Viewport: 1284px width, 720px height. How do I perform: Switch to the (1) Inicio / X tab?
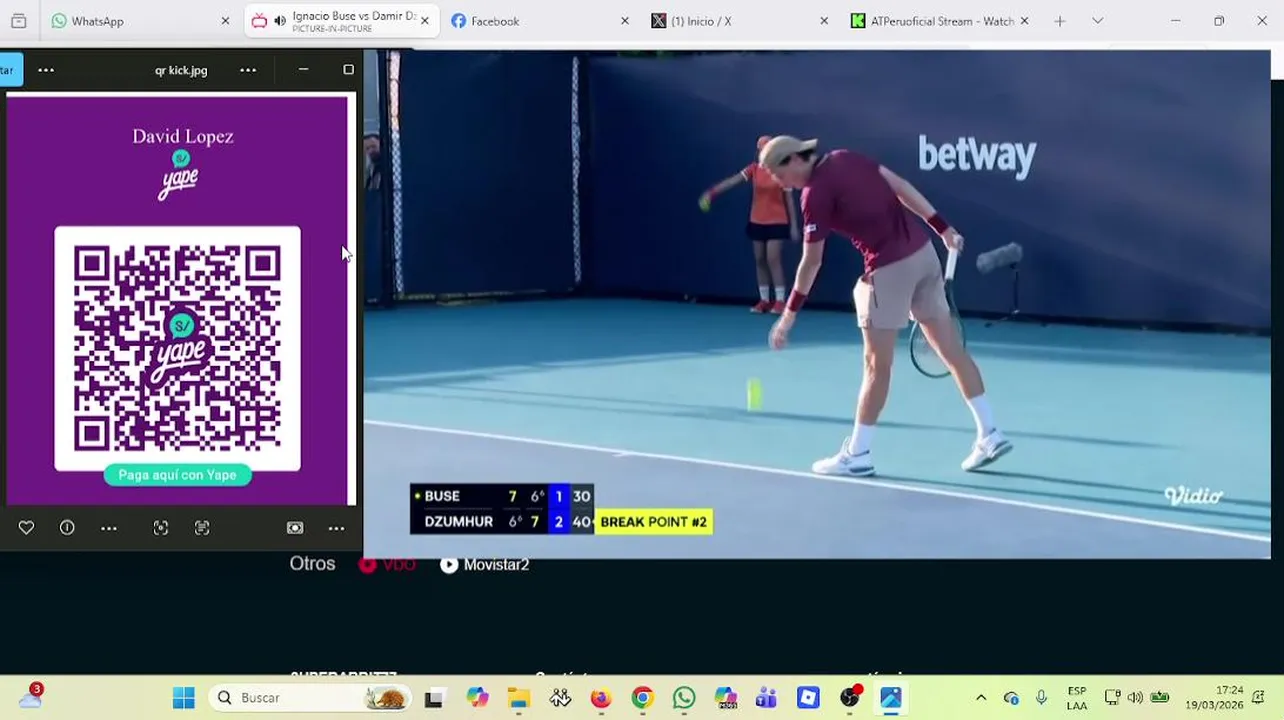point(740,21)
